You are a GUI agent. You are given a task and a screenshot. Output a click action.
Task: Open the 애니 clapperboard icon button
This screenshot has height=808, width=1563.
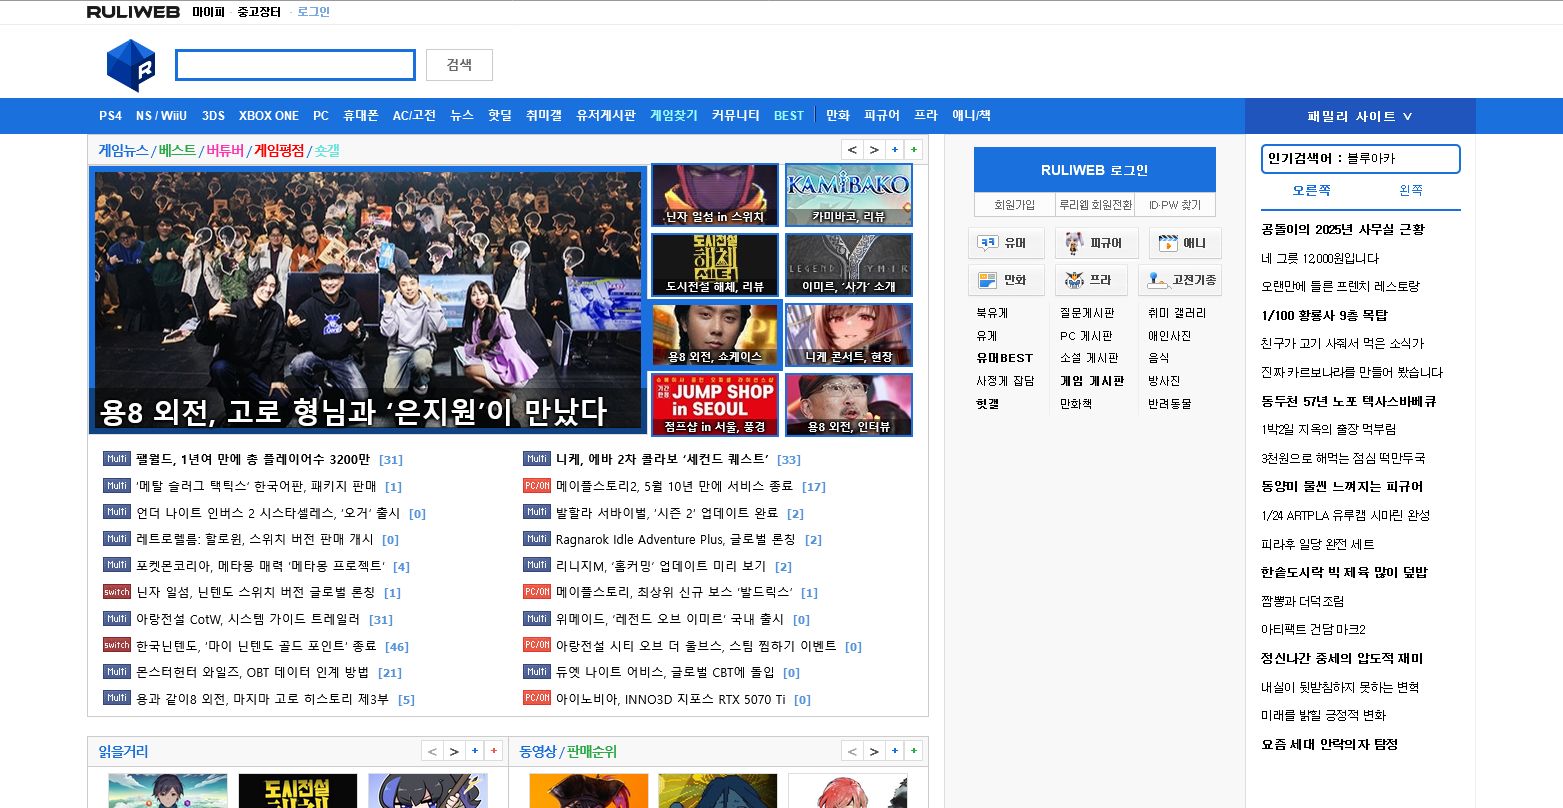coord(1185,243)
